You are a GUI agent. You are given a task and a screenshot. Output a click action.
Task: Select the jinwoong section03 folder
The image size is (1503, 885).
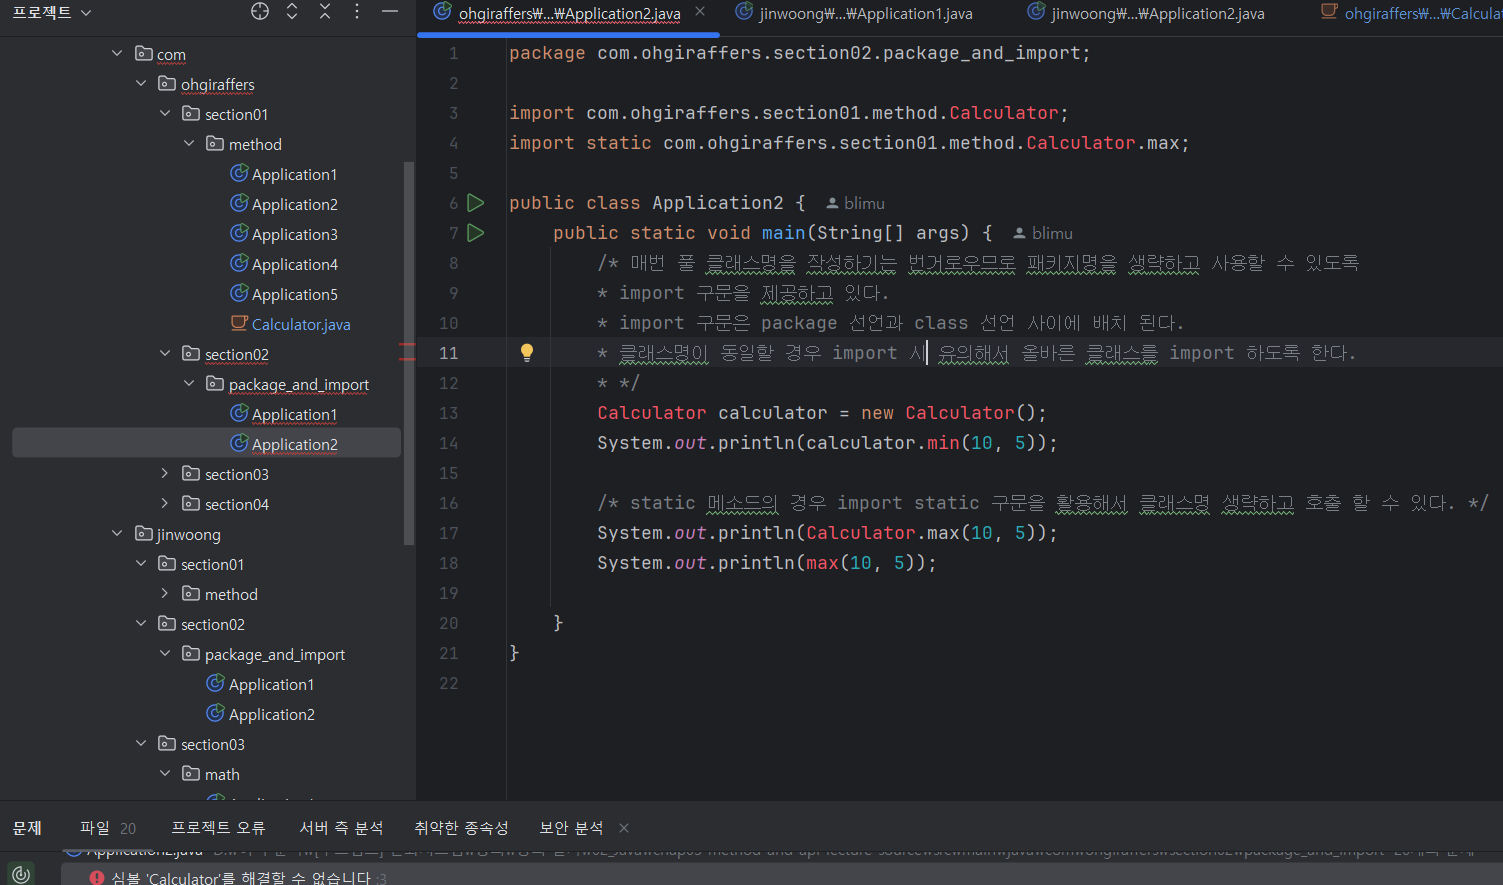coord(201,744)
